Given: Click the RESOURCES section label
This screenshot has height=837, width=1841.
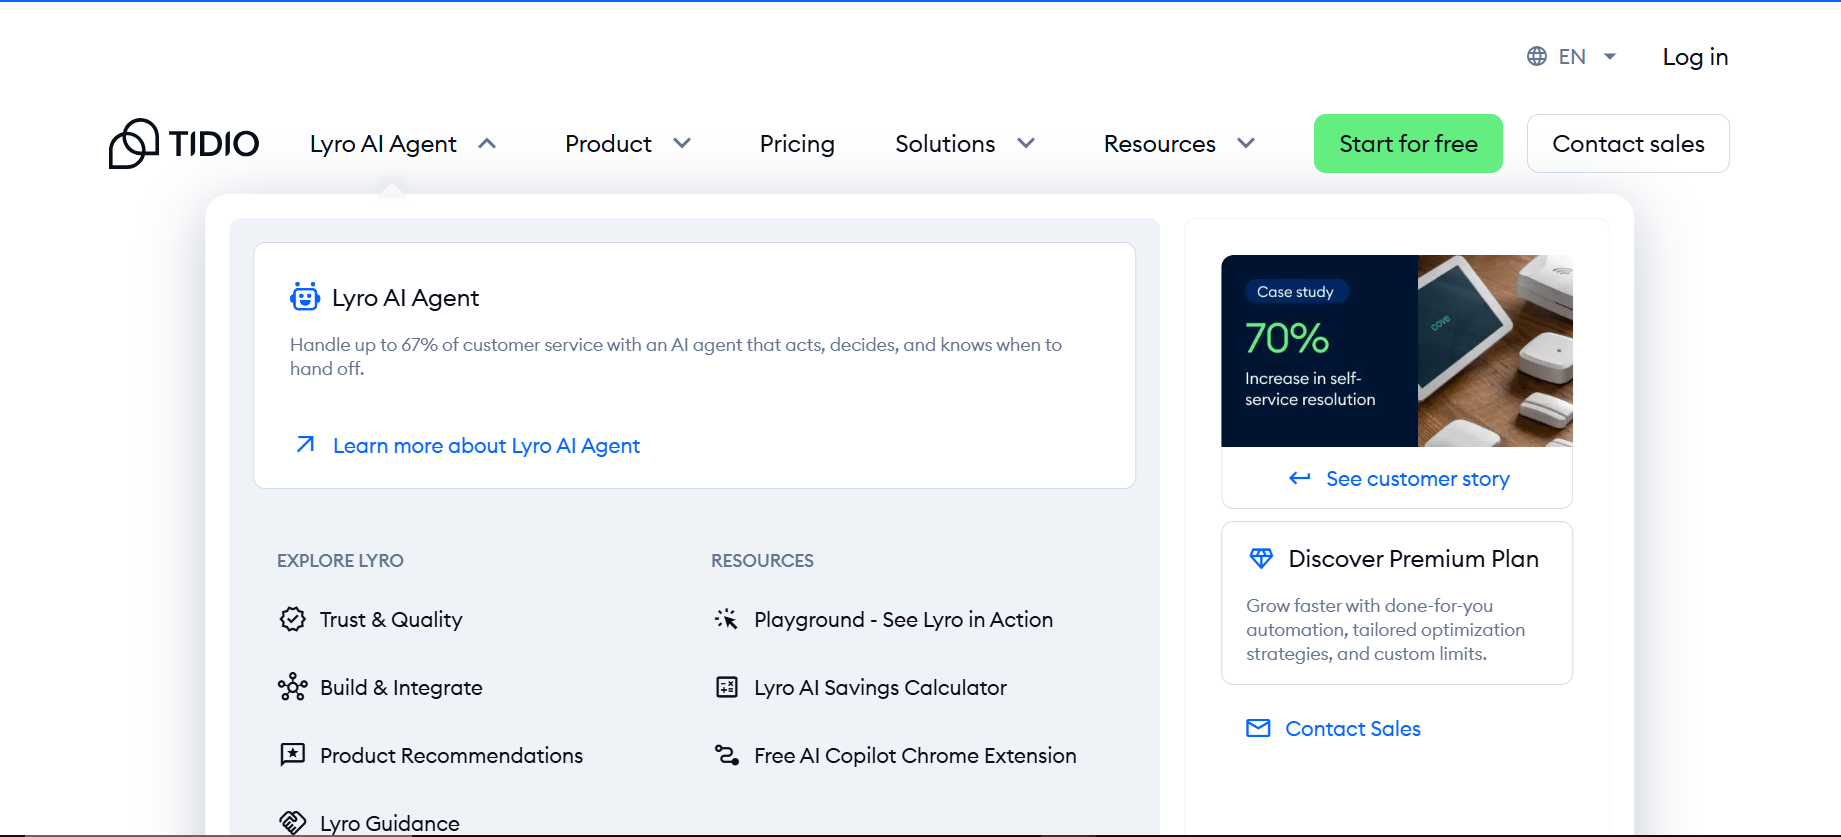Looking at the screenshot, I should [x=762, y=561].
